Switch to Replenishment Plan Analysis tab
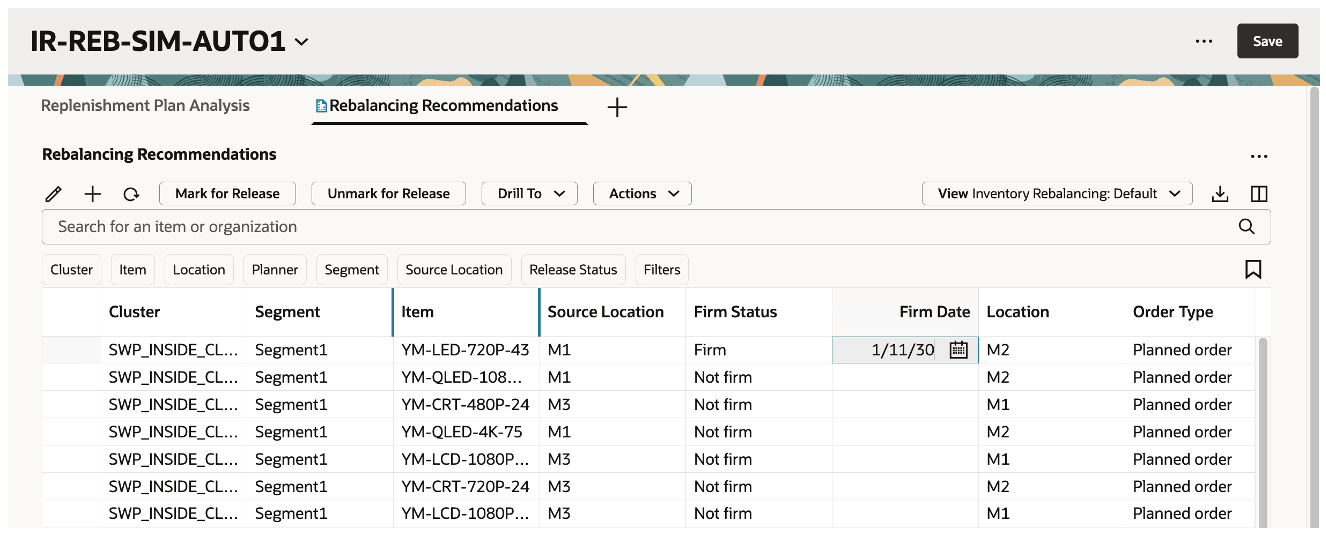 click(145, 106)
